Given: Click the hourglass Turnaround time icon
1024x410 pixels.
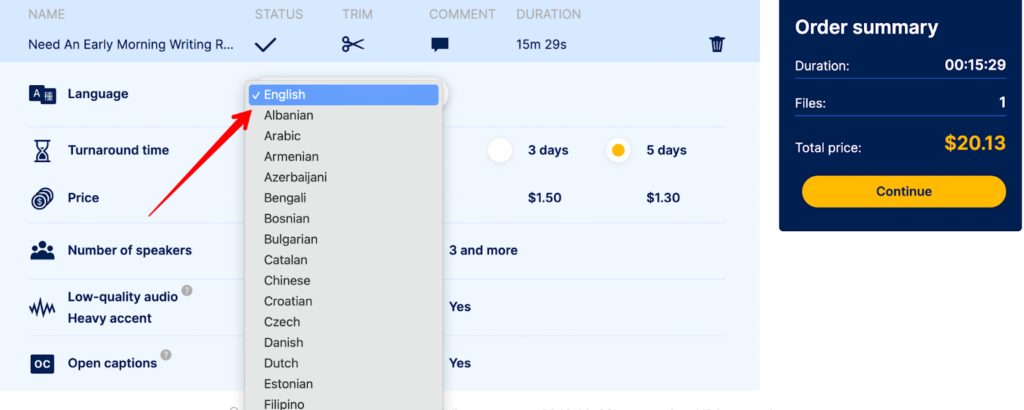Looking at the screenshot, I should pos(42,151).
